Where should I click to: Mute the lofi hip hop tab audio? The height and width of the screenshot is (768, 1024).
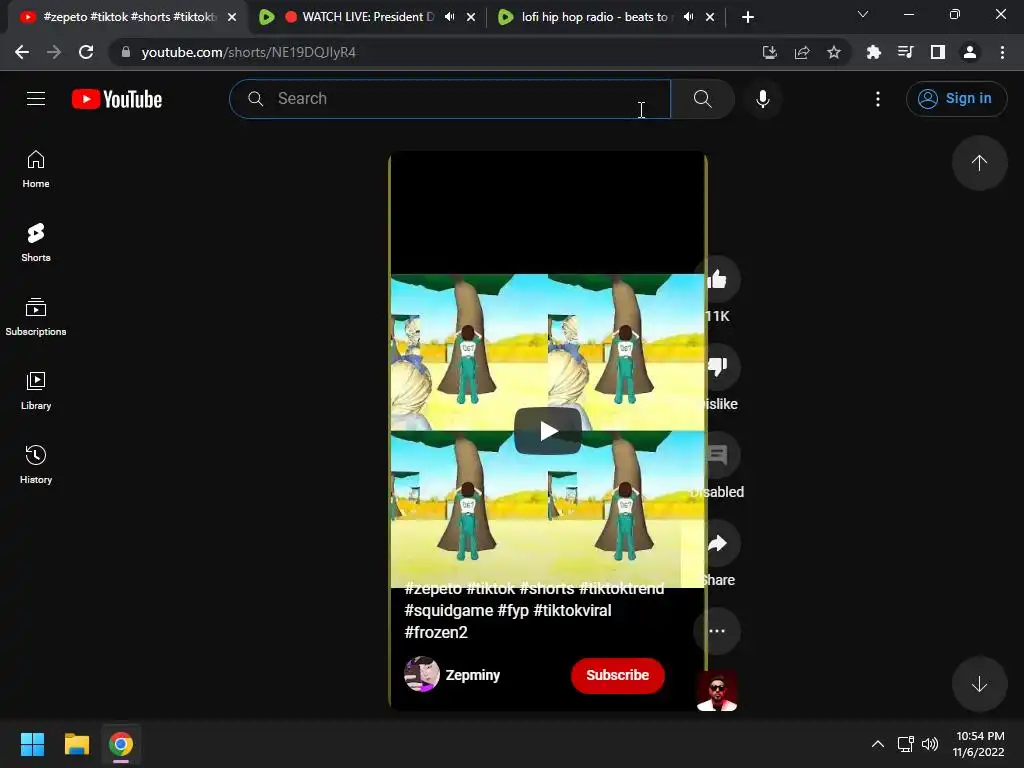pos(688,17)
